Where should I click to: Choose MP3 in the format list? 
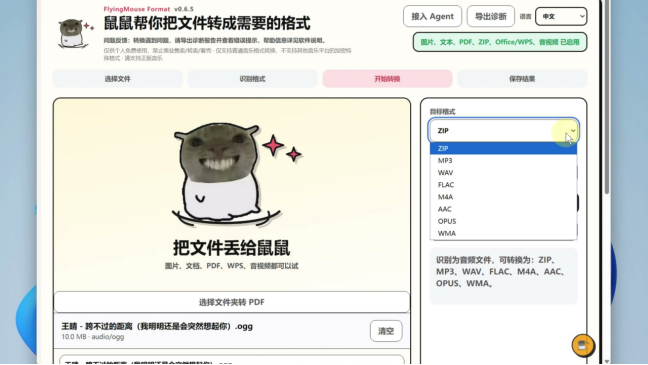[503, 160]
